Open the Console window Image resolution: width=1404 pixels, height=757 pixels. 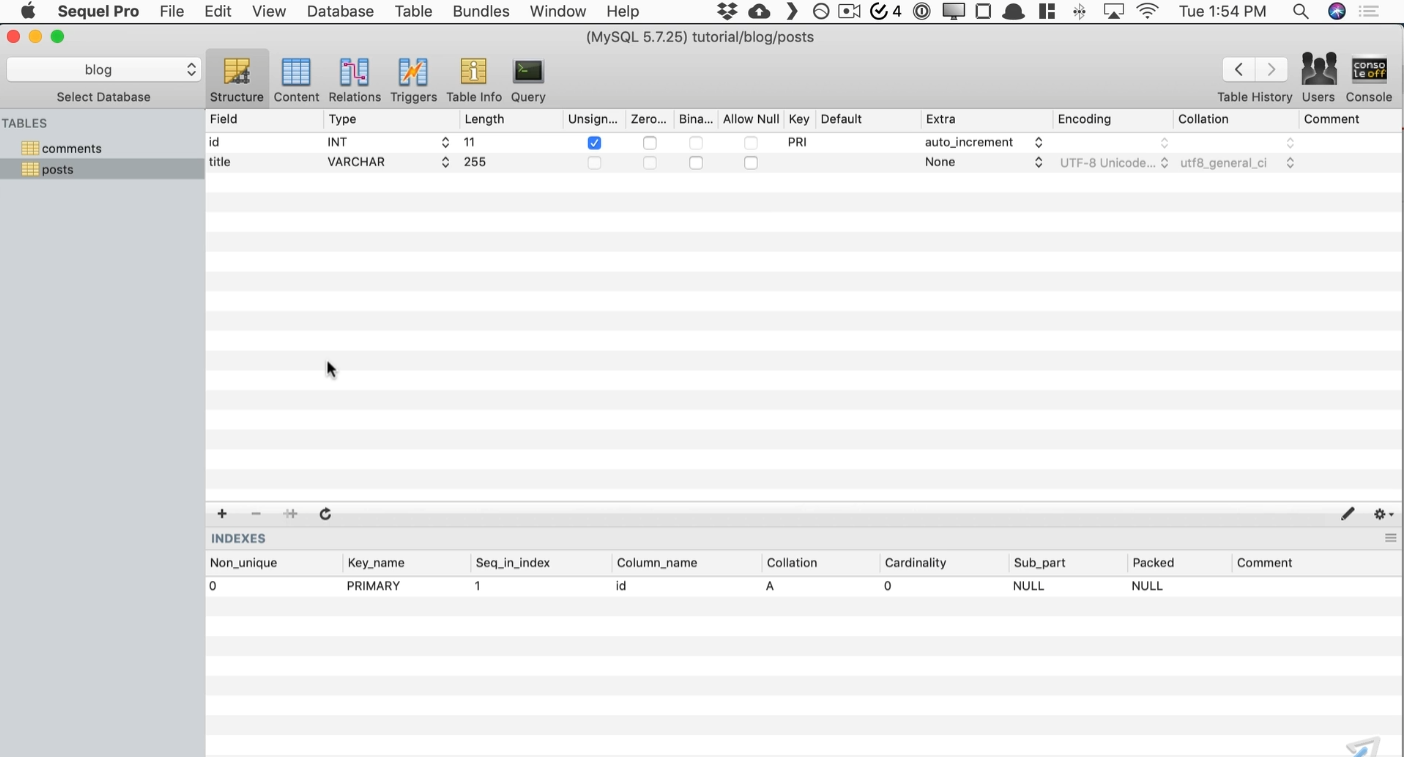1369,79
